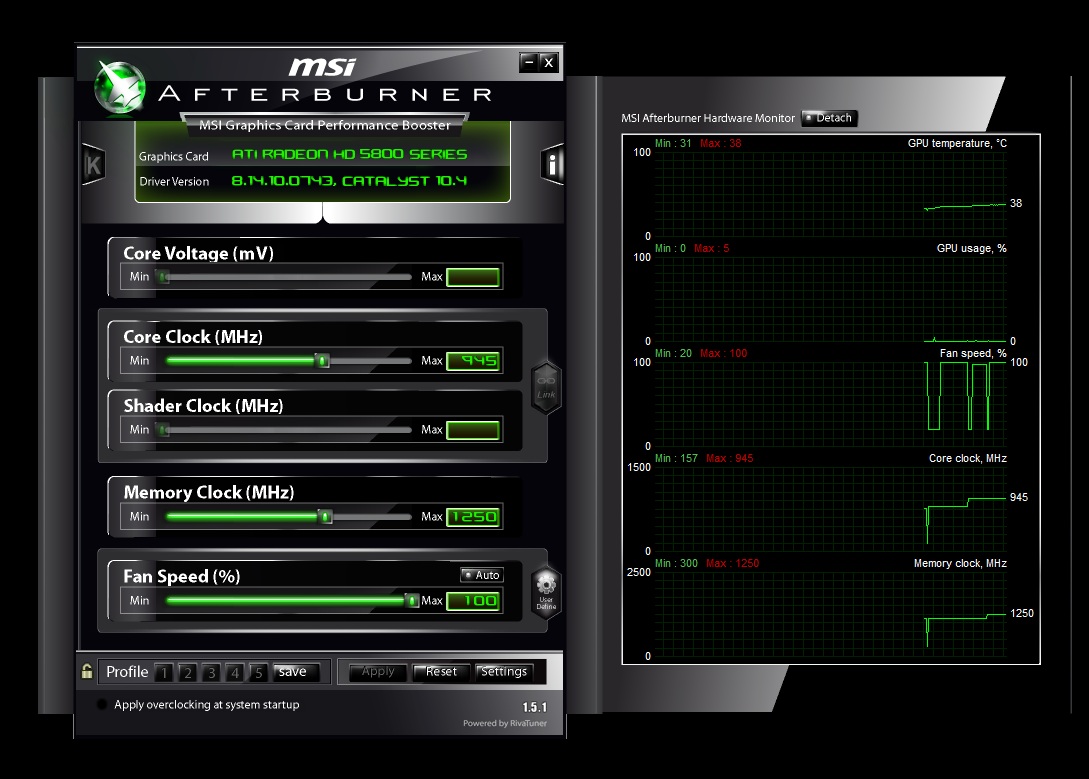
Task: Toggle Auto fan speed mode
Action: 481,575
